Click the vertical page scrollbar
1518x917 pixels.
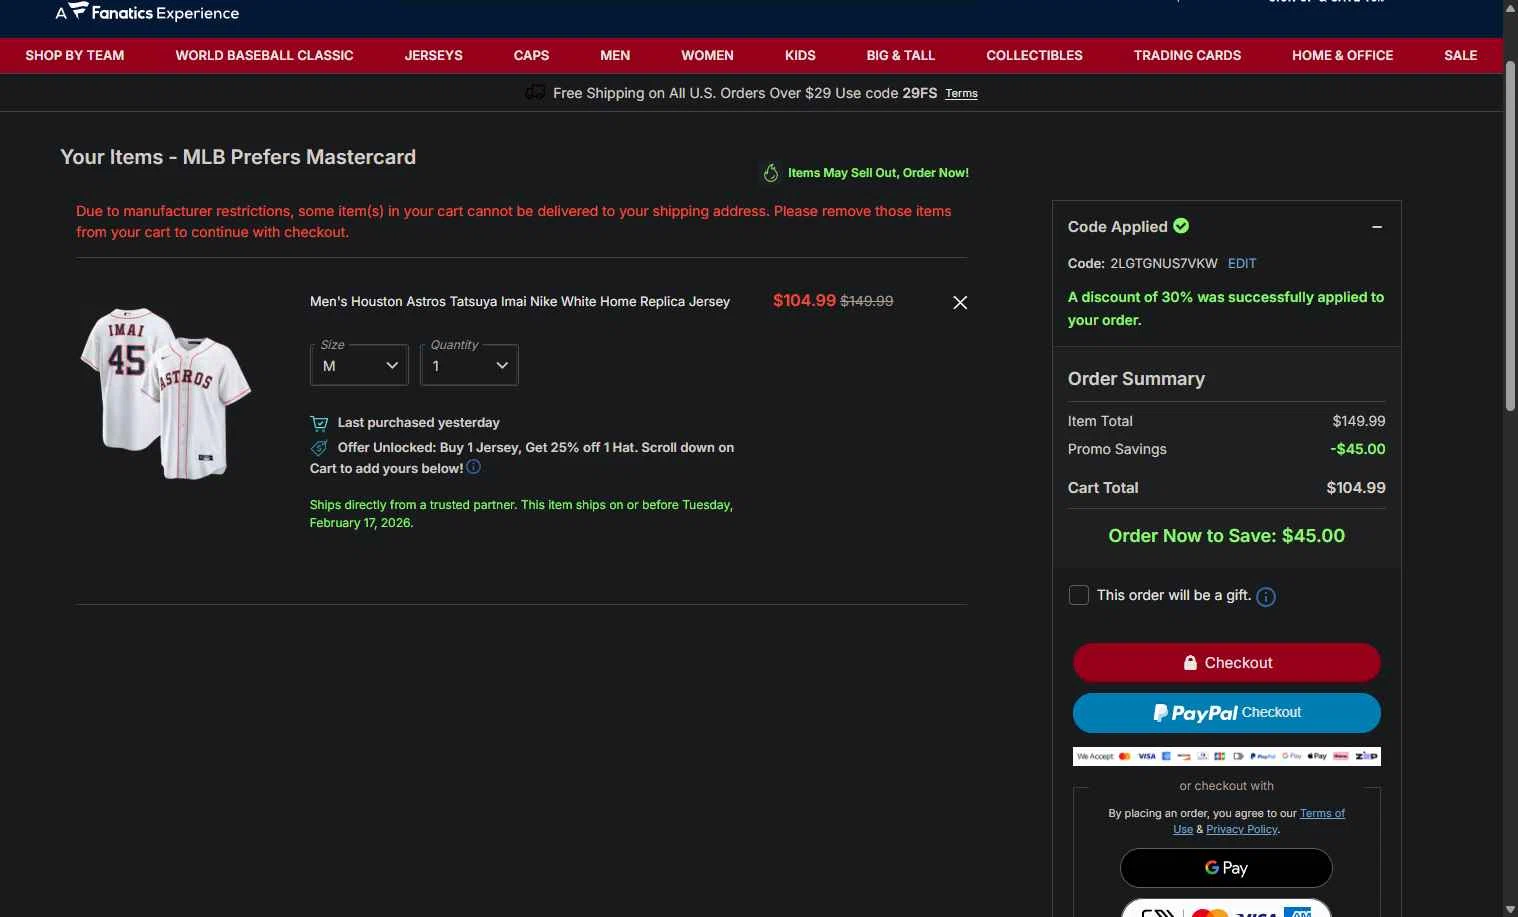coord(1510,236)
